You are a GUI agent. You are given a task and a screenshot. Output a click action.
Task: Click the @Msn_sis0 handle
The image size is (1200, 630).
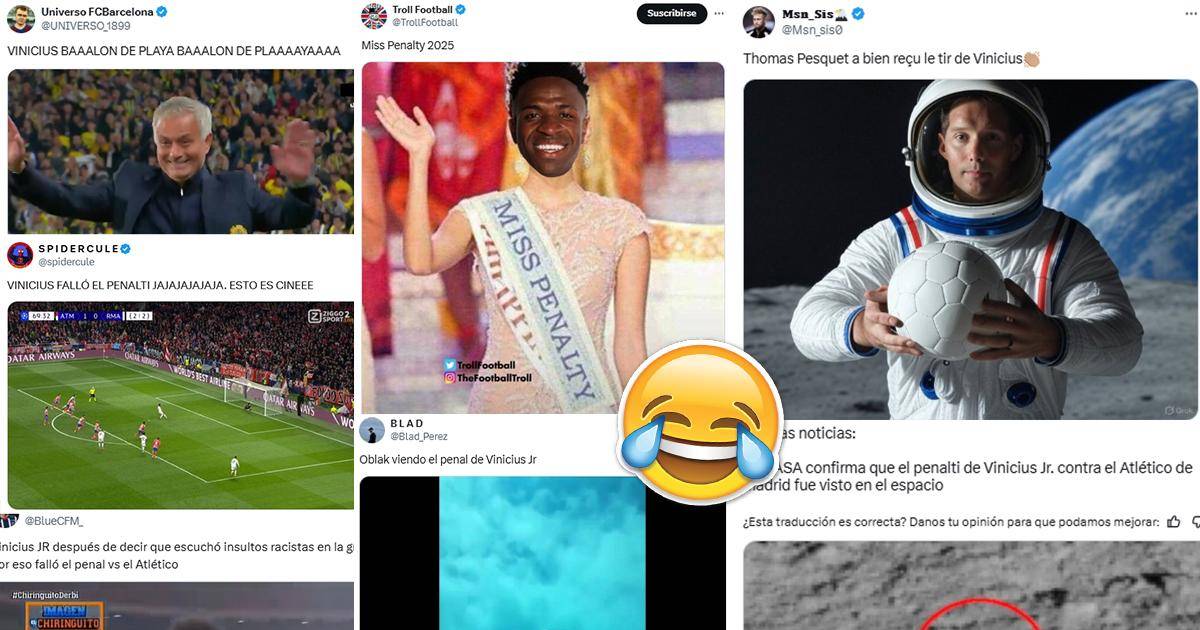[x=812, y=31]
